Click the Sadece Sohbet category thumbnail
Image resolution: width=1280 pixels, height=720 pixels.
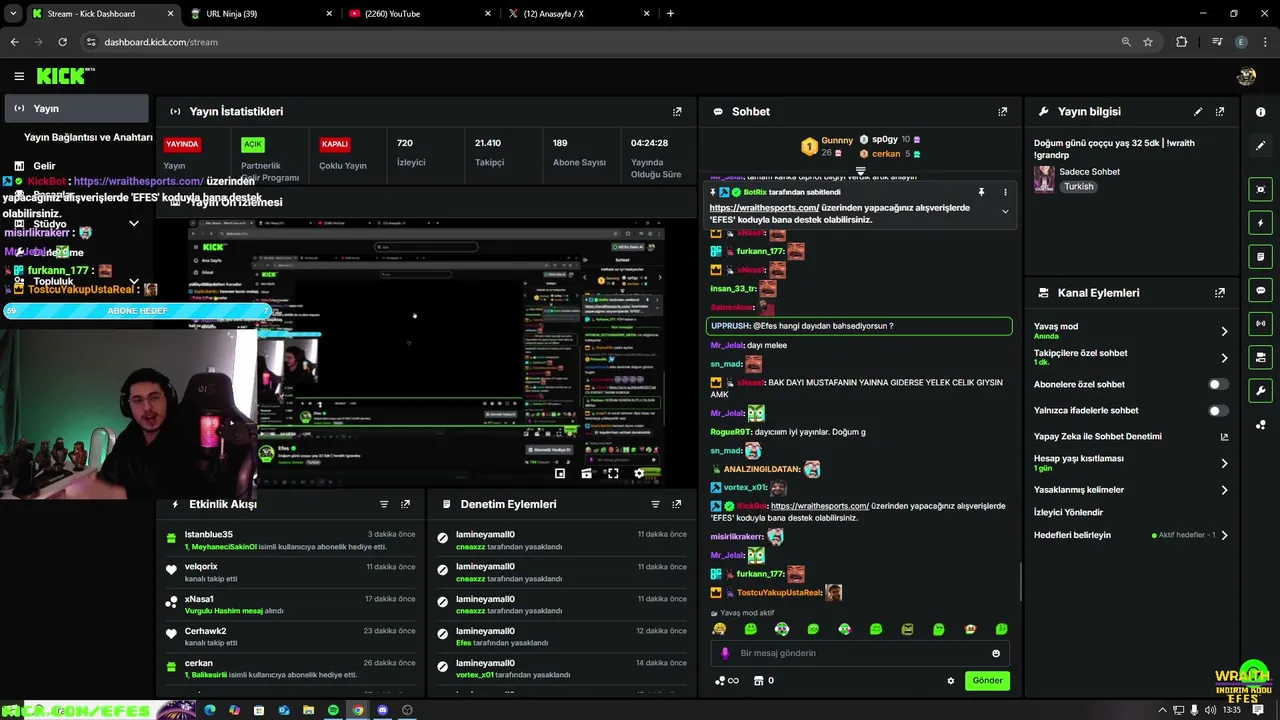coord(1044,179)
